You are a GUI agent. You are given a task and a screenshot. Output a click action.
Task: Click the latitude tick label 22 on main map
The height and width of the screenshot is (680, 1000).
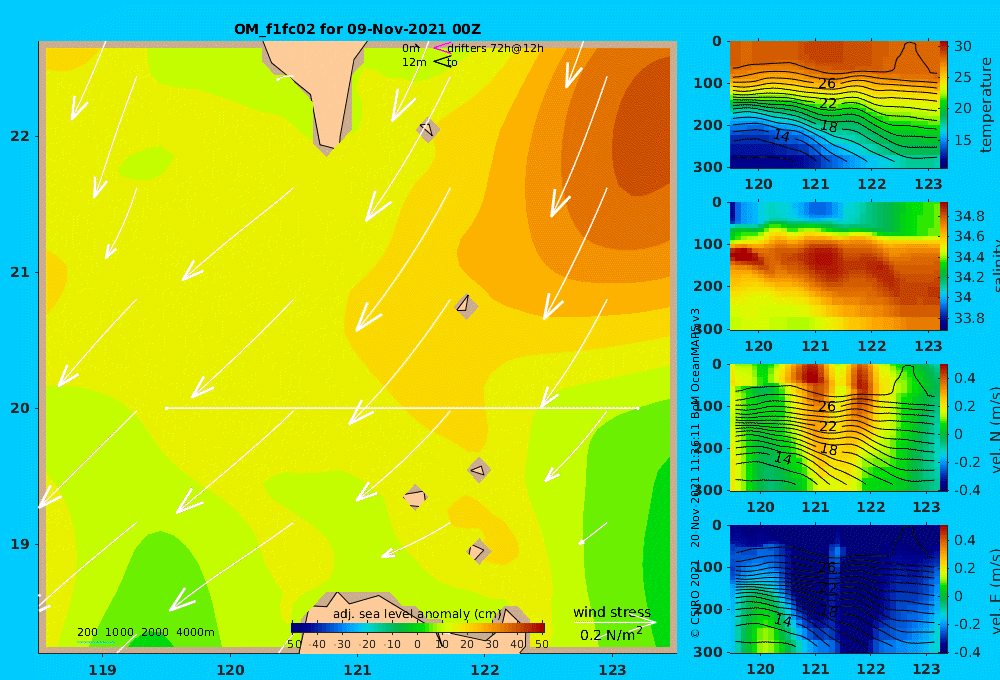(x=20, y=136)
